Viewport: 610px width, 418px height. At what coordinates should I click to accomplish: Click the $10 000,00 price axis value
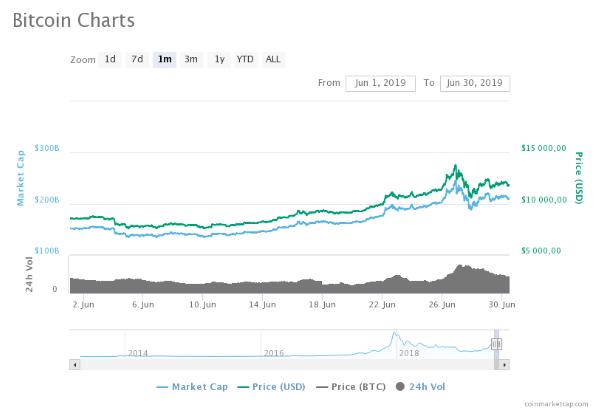point(544,200)
